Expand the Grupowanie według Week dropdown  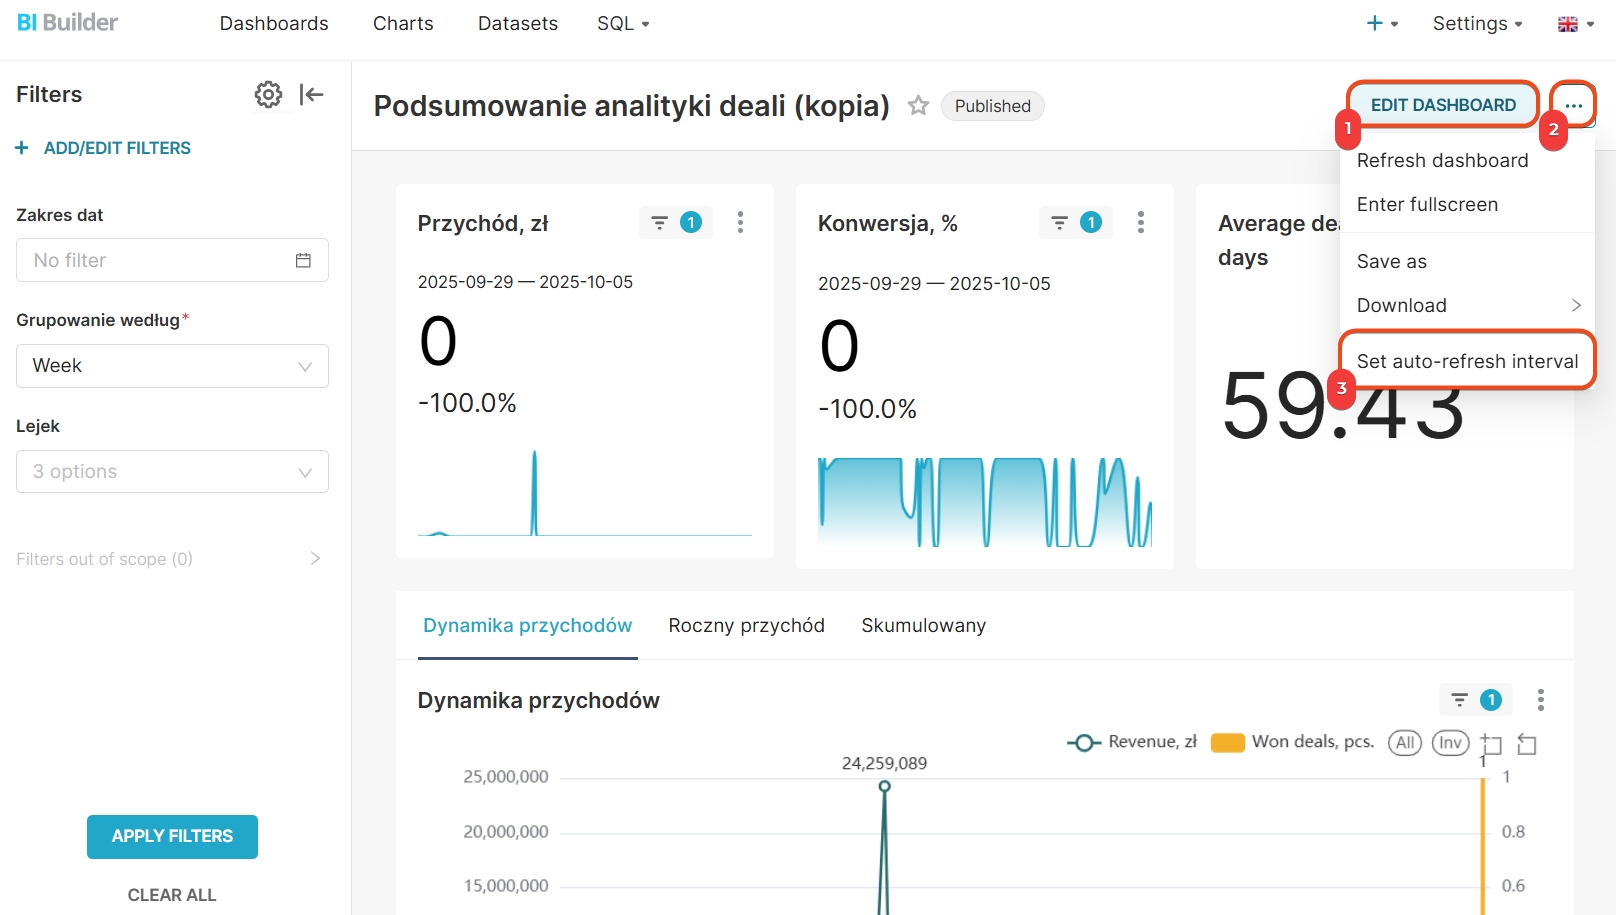(x=172, y=366)
